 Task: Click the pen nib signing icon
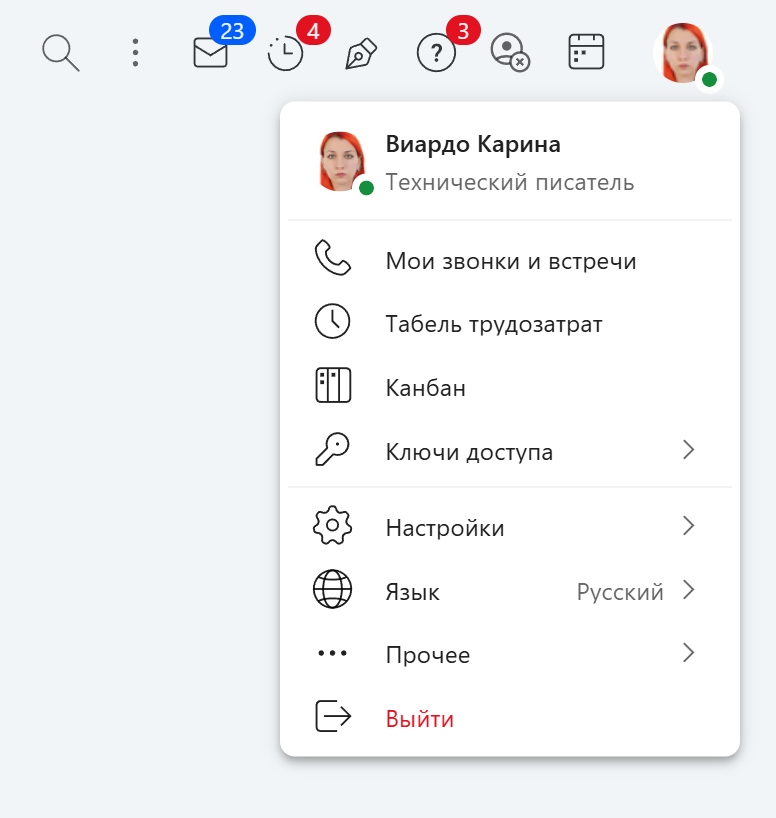(361, 53)
